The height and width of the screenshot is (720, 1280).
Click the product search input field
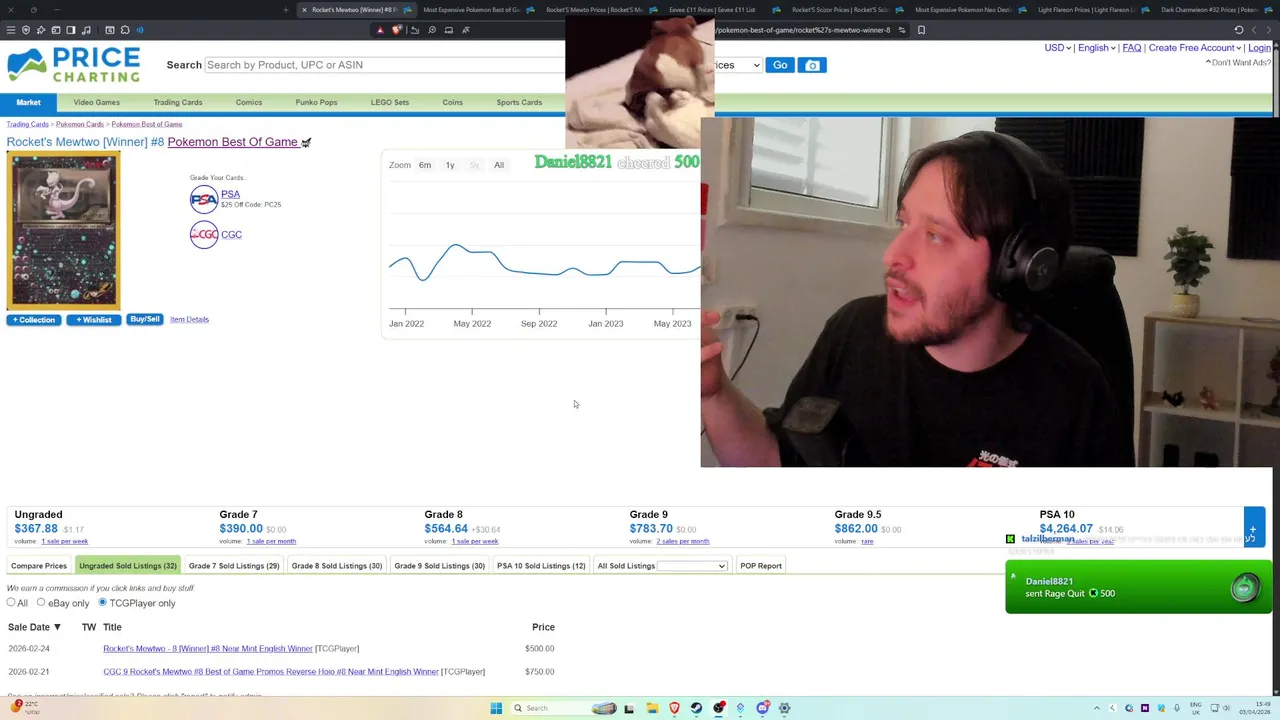(384, 65)
